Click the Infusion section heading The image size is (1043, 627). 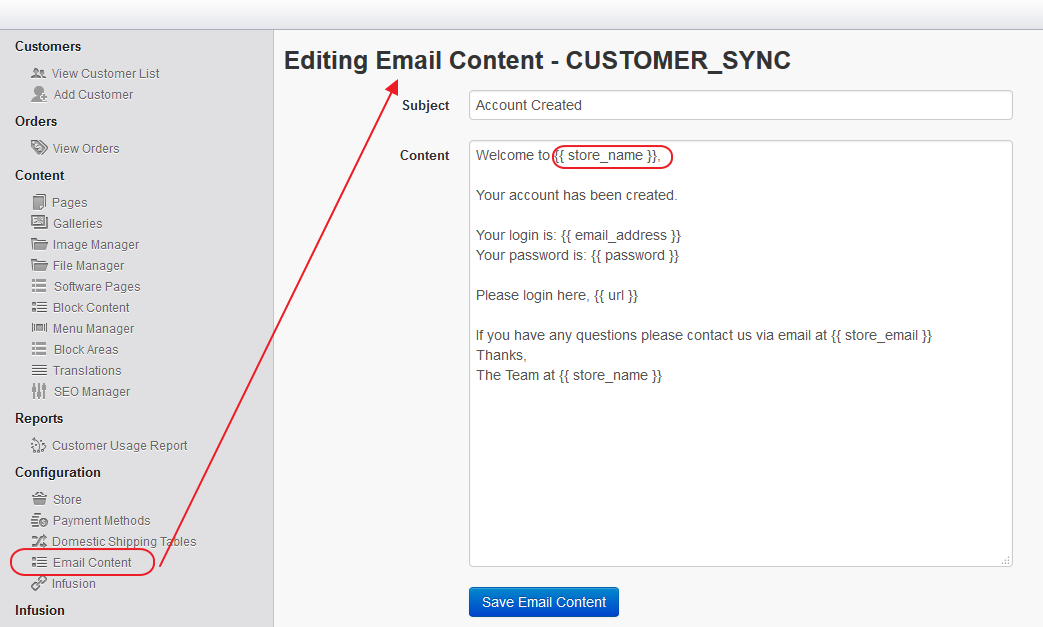point(40,610)
